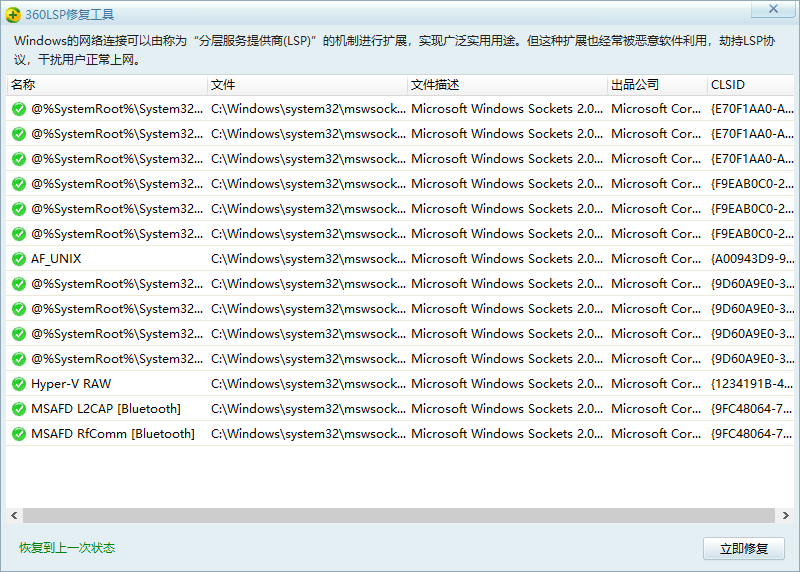Image resolution: width=800 pixels, height=572 pixels.
Task: Click green check icon of MSAFD RfComm row
Action: tap(19, 434)
